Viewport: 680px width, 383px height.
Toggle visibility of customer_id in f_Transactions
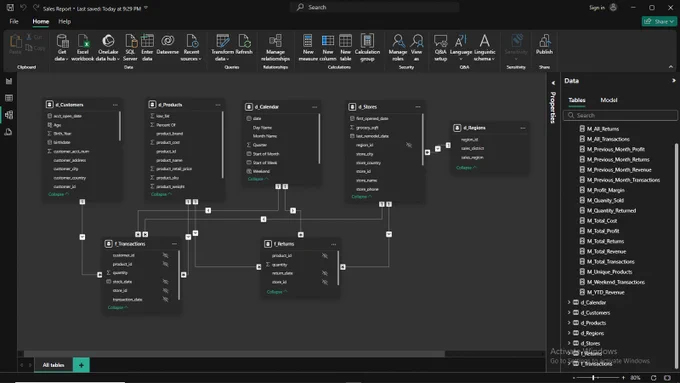165,255
